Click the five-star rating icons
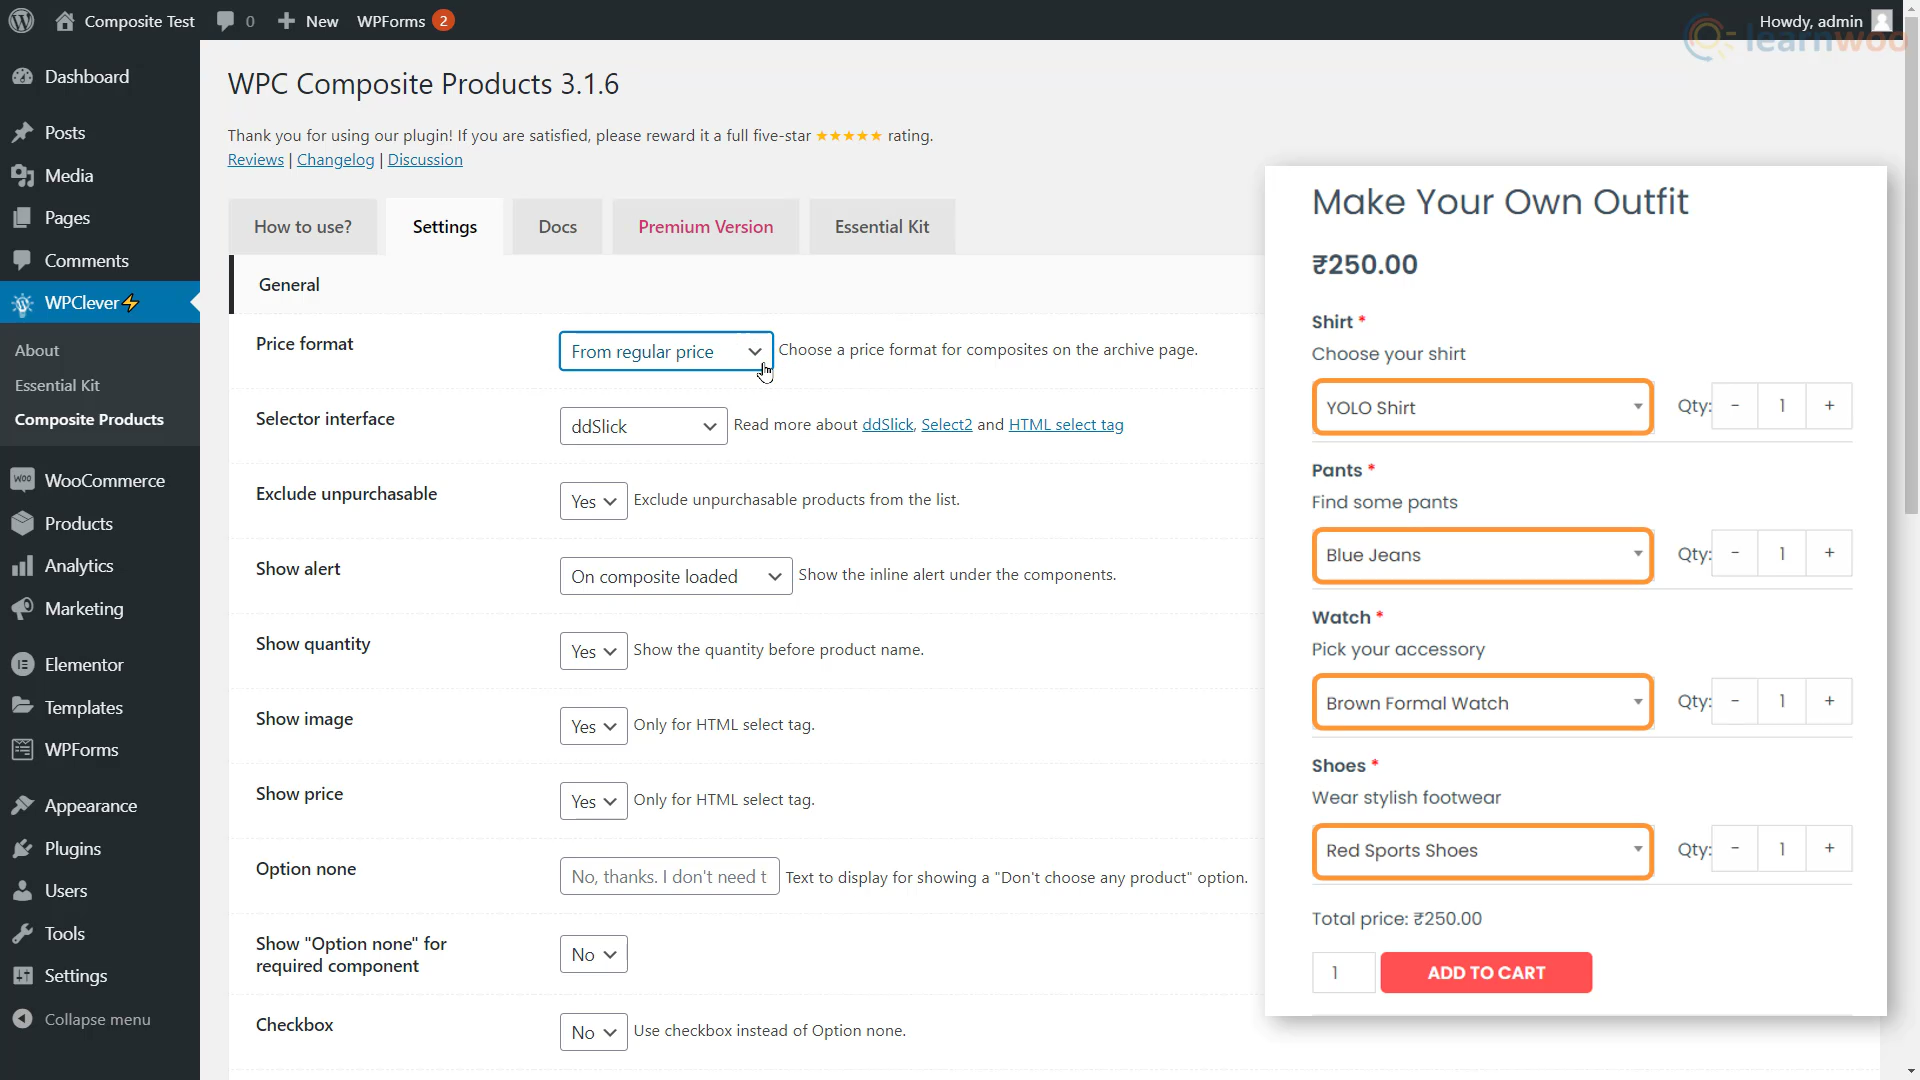This screenshot has height=1080, width=1920. [x=849, y=136]
